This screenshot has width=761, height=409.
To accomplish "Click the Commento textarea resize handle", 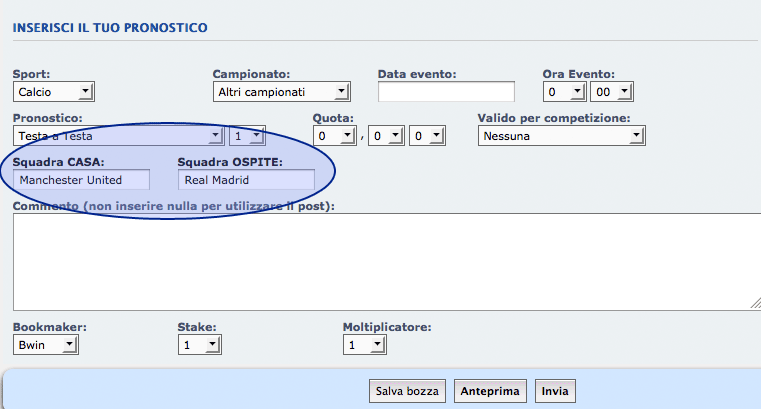I will (x=756, y=304).
